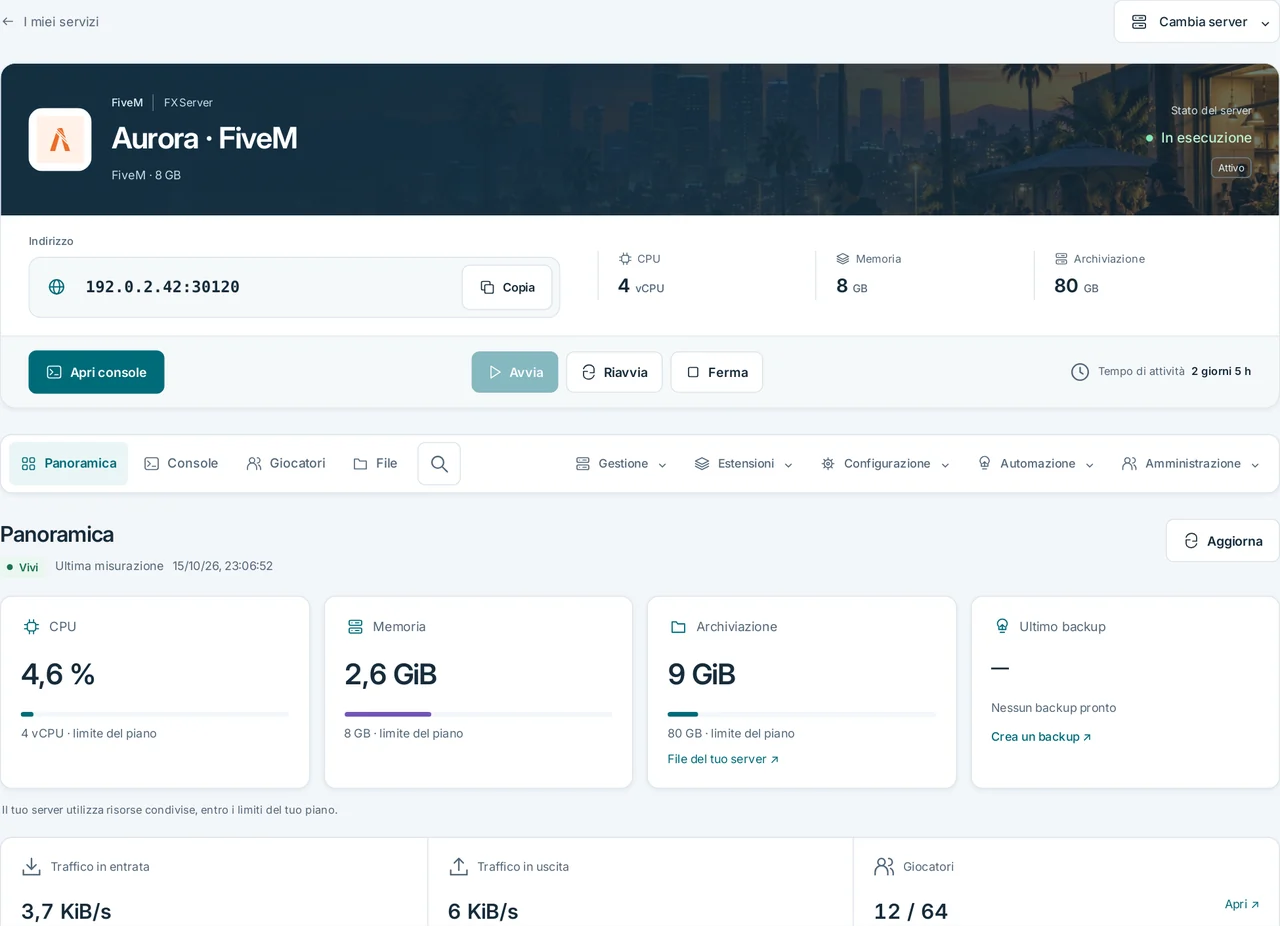The width and height of the screenshot is (1280, 926).
Task: Open the Crea un backup link
Action: [x=1041, y=737]
